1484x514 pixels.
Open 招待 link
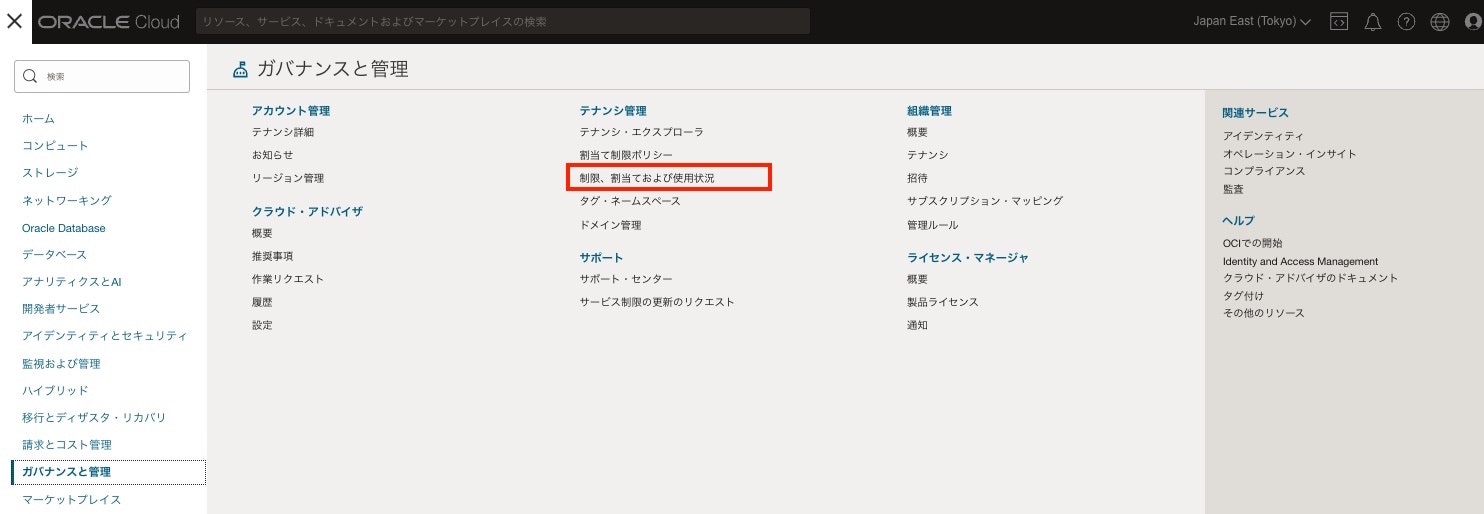917,178
